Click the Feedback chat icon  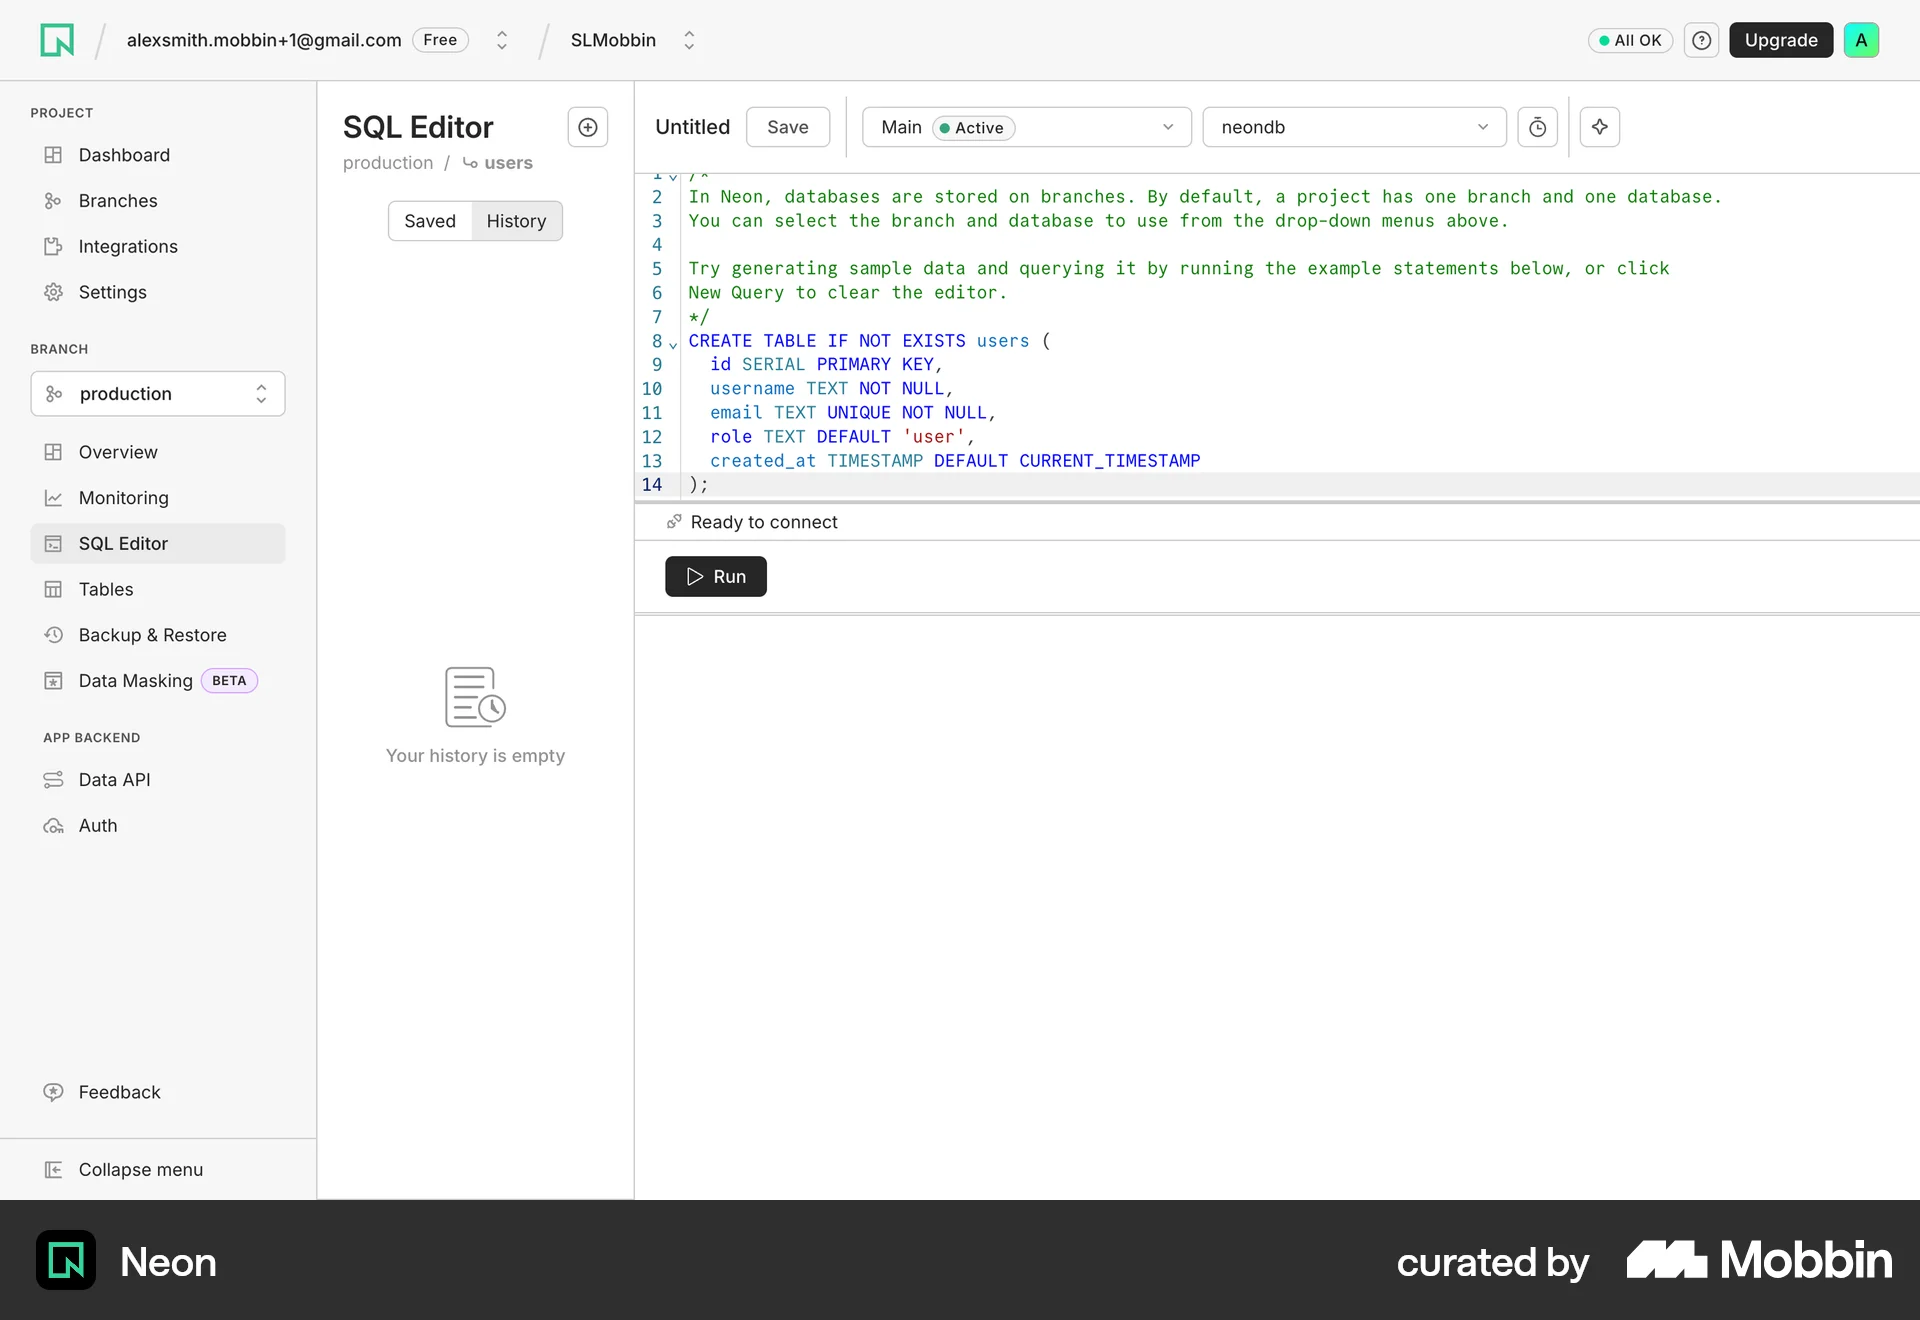(x=53, y=1092)
